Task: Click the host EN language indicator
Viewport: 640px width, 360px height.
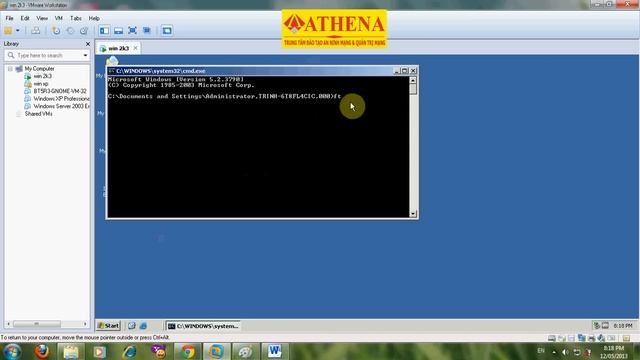Action: coord(541,351)
